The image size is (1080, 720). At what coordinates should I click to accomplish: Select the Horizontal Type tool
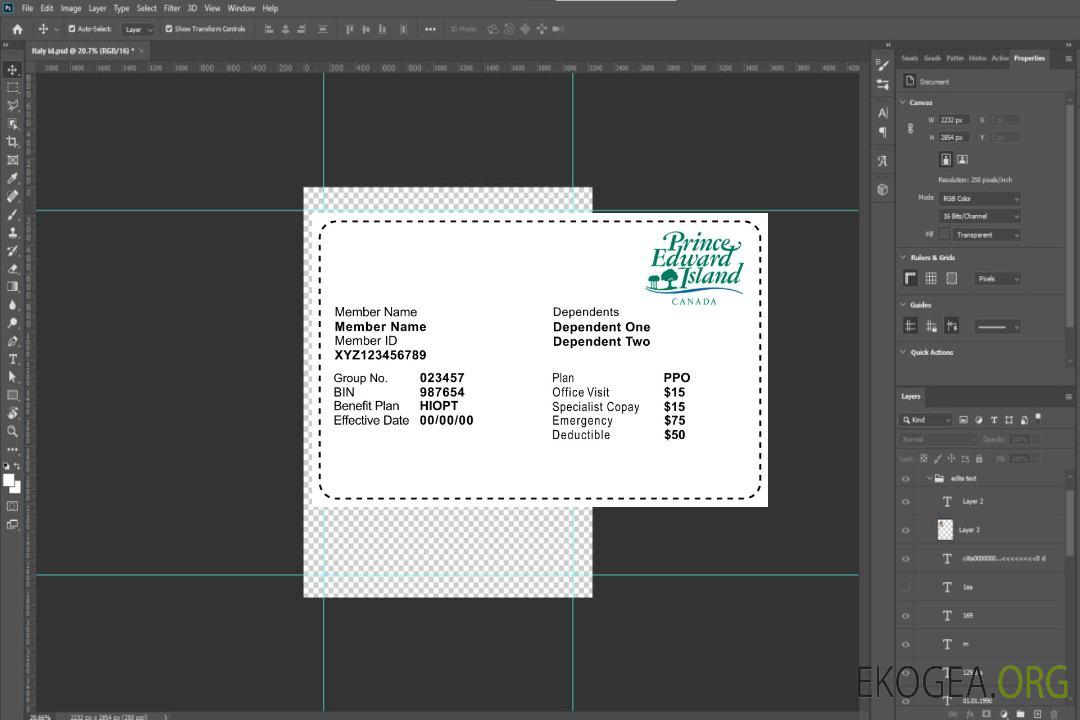[x=12, y=359]
